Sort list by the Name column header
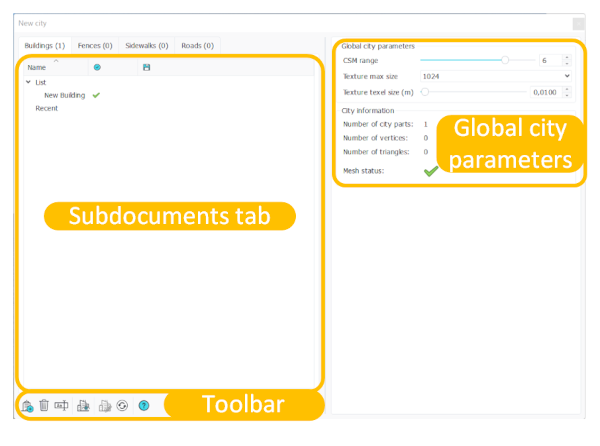Image resolution: width=600 pixels, height=446 pixels. [x=37, y=67]
